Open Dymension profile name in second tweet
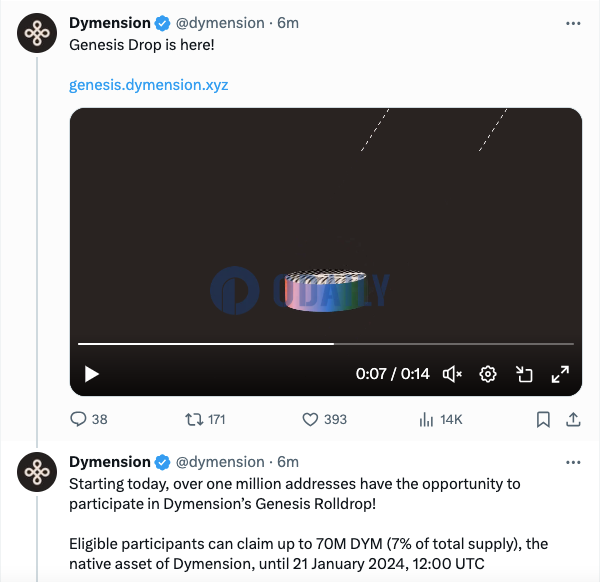Image resolution: width=600 pixels, height=582 pixels. point(109,462)
